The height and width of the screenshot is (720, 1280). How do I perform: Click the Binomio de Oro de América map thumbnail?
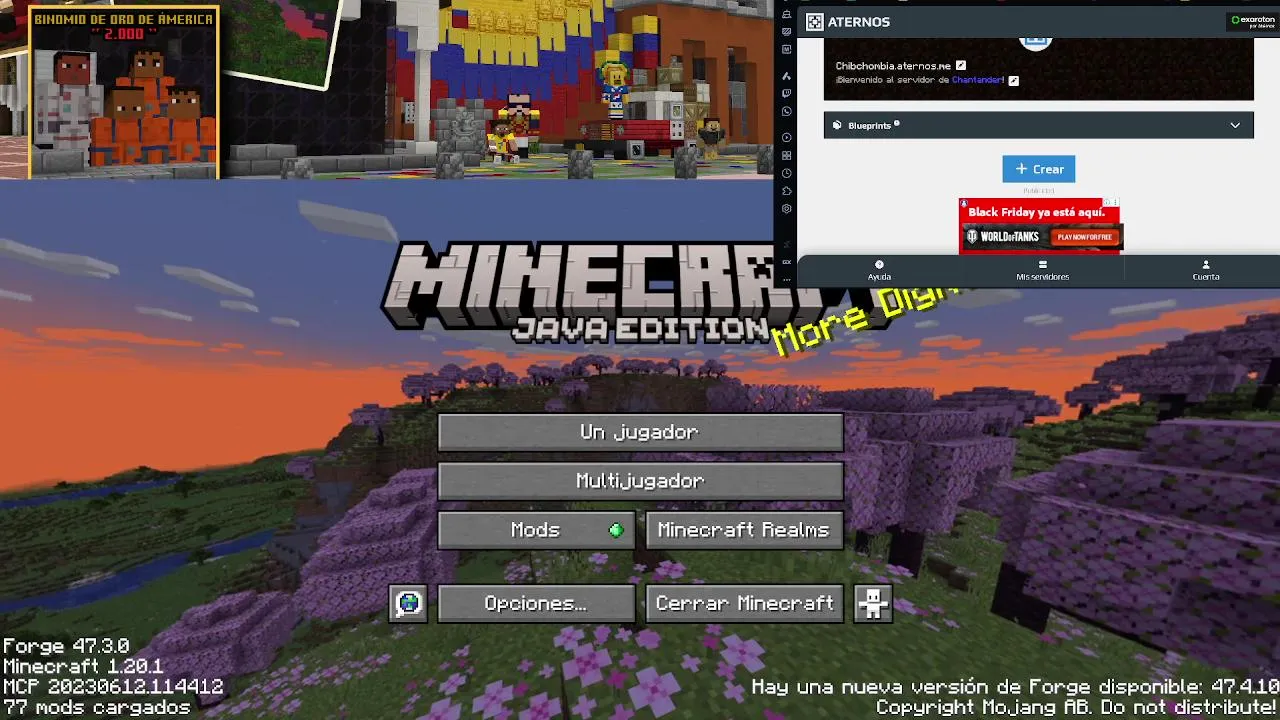tap(124, 92)
